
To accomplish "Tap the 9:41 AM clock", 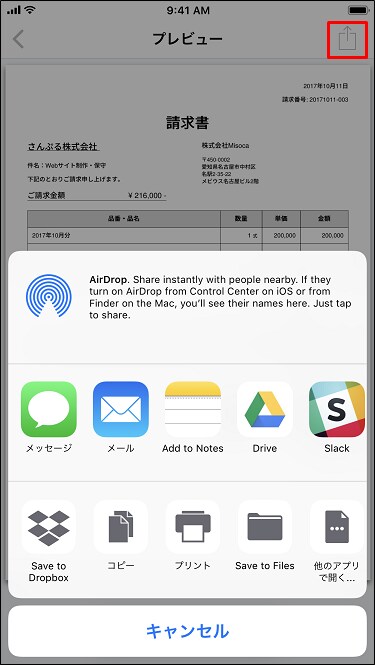I will [188, 11].
